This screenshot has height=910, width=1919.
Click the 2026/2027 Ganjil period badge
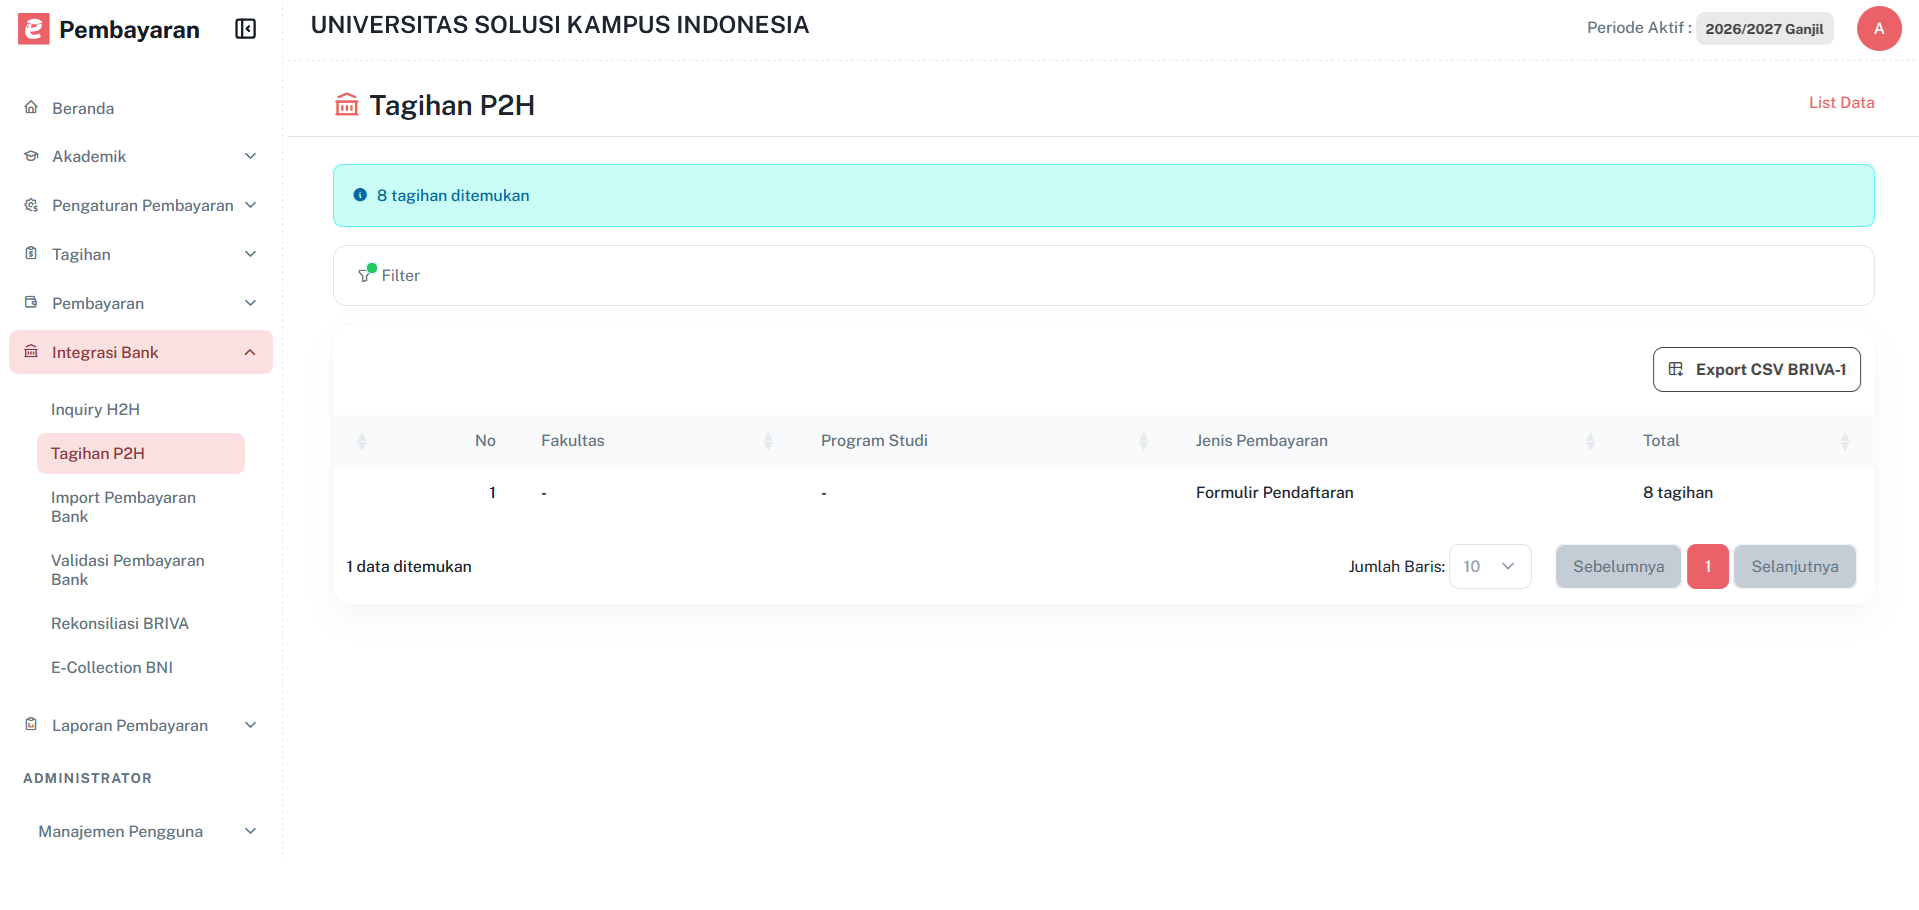tap(1764, 29)
